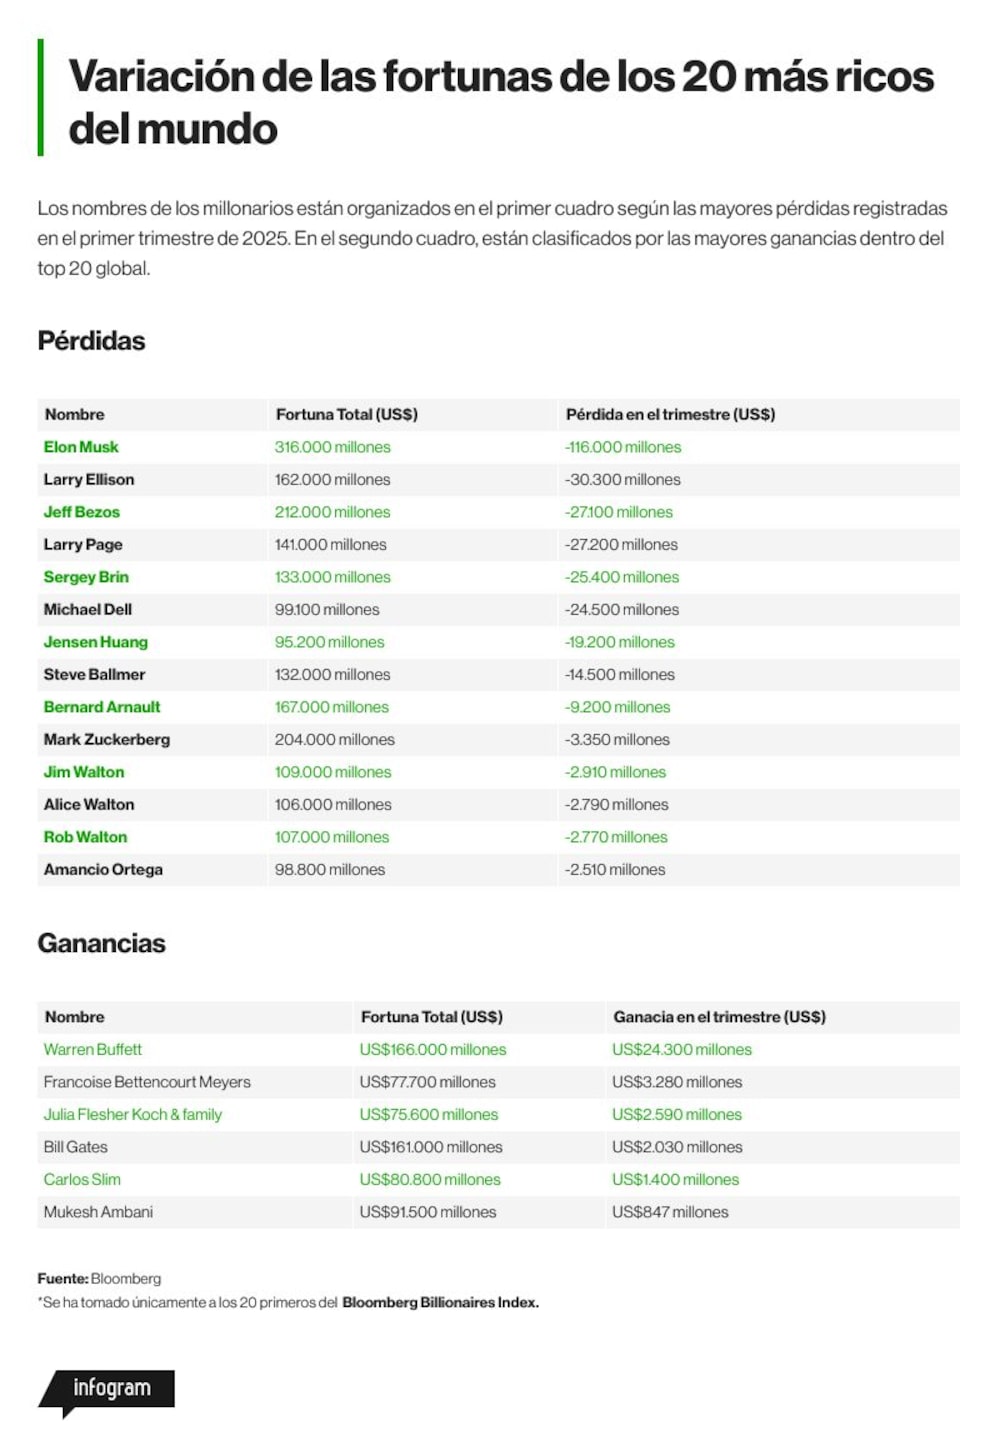
Task: Click the Pérdidas section heading
Action: [91, 341]
